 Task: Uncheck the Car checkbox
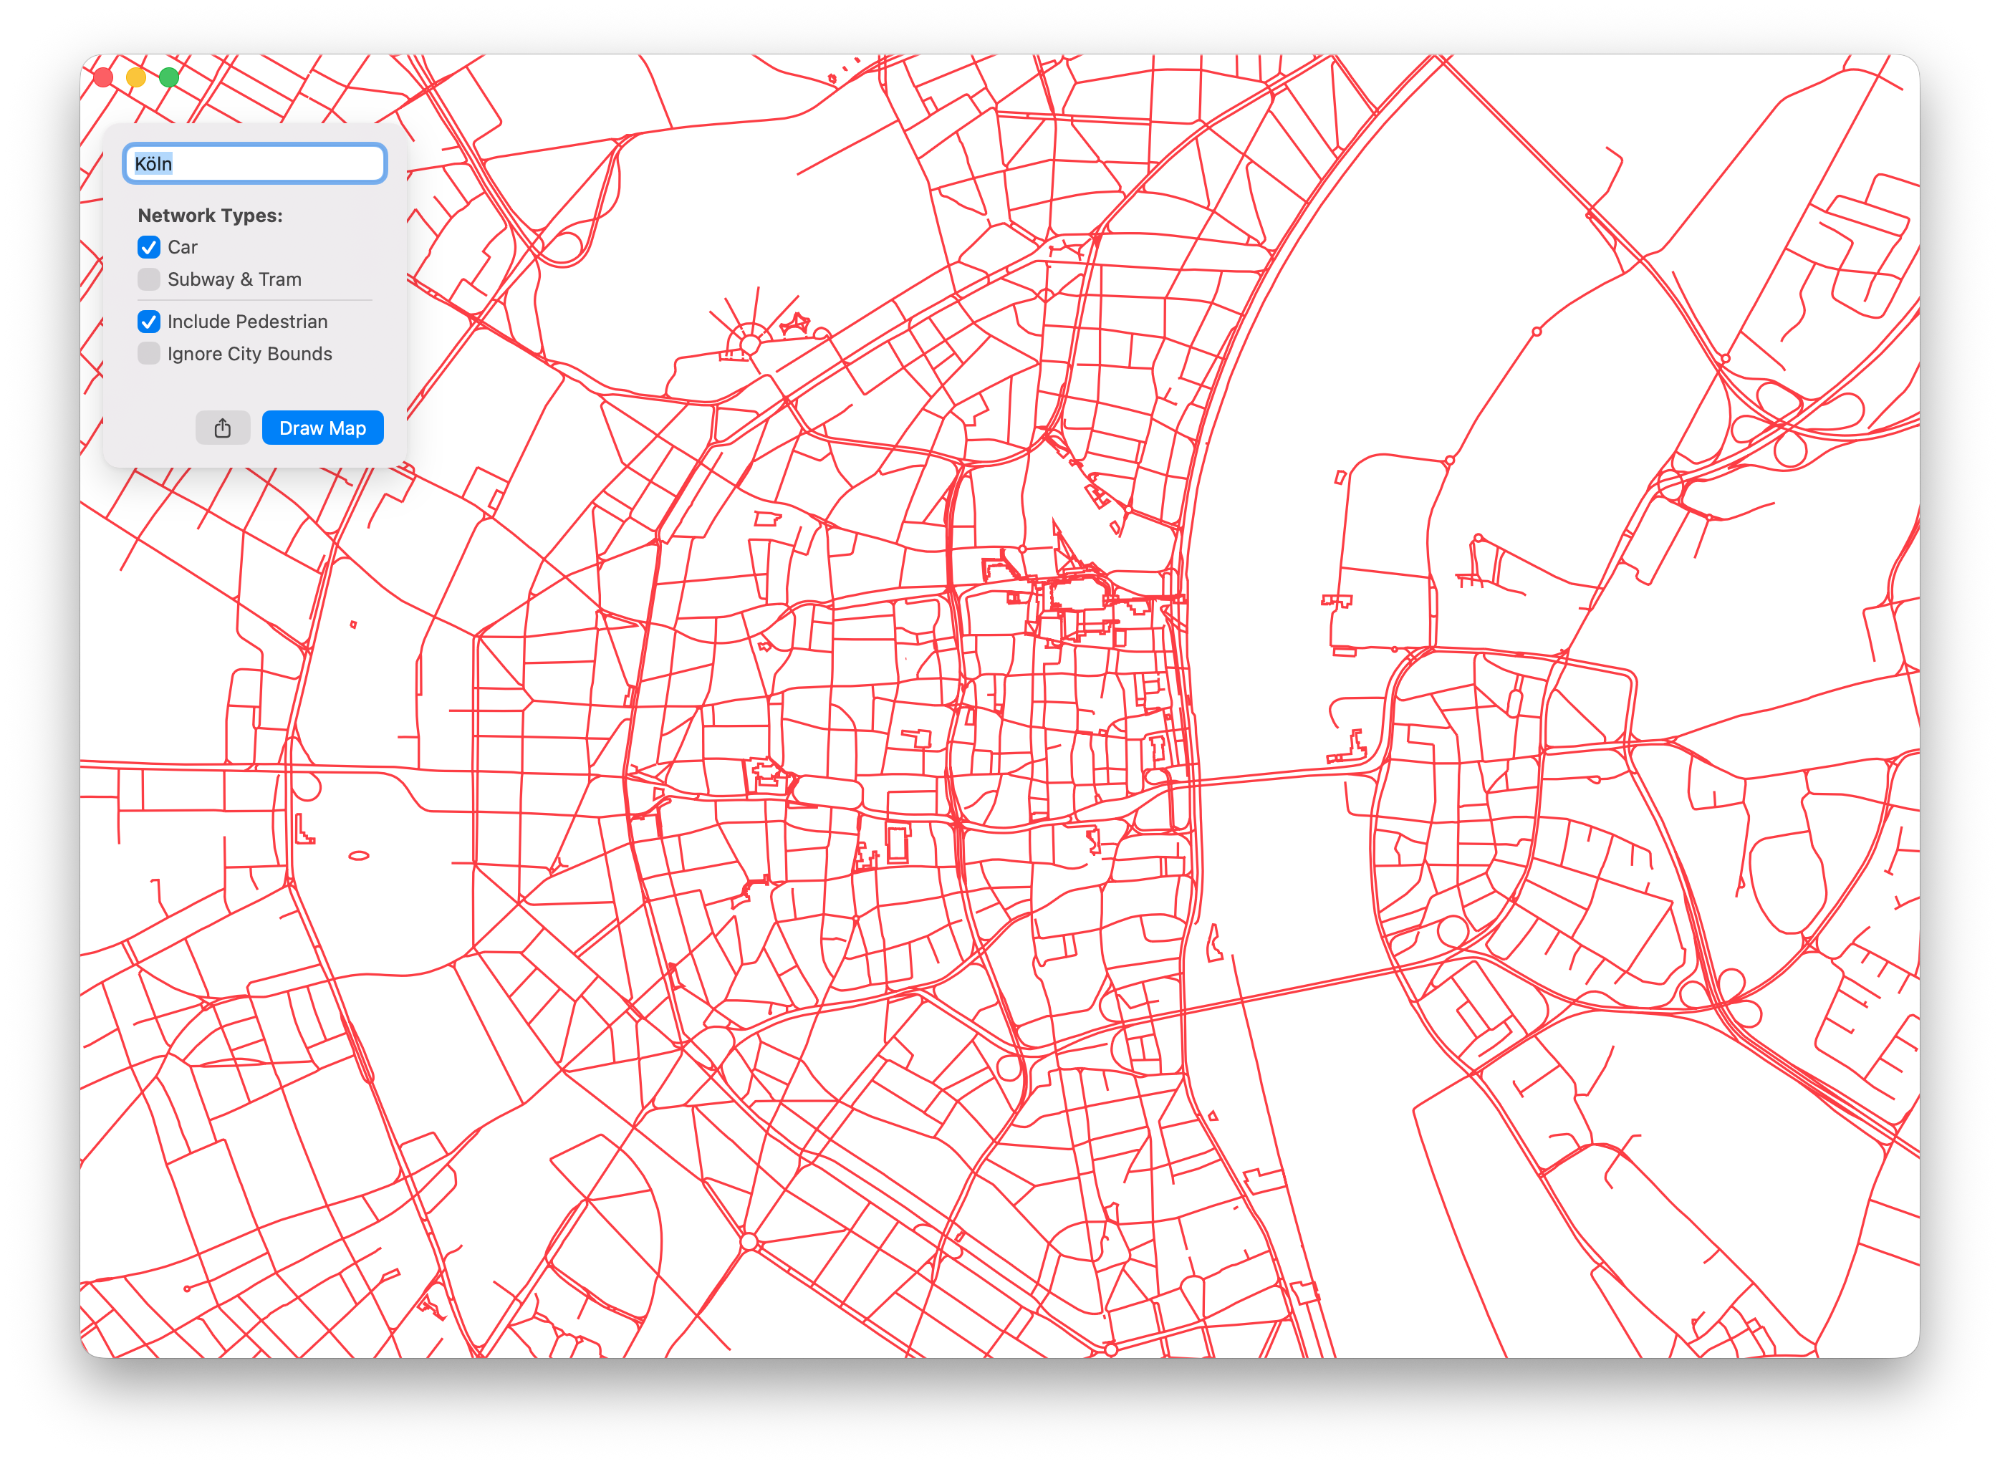[149, 247]
